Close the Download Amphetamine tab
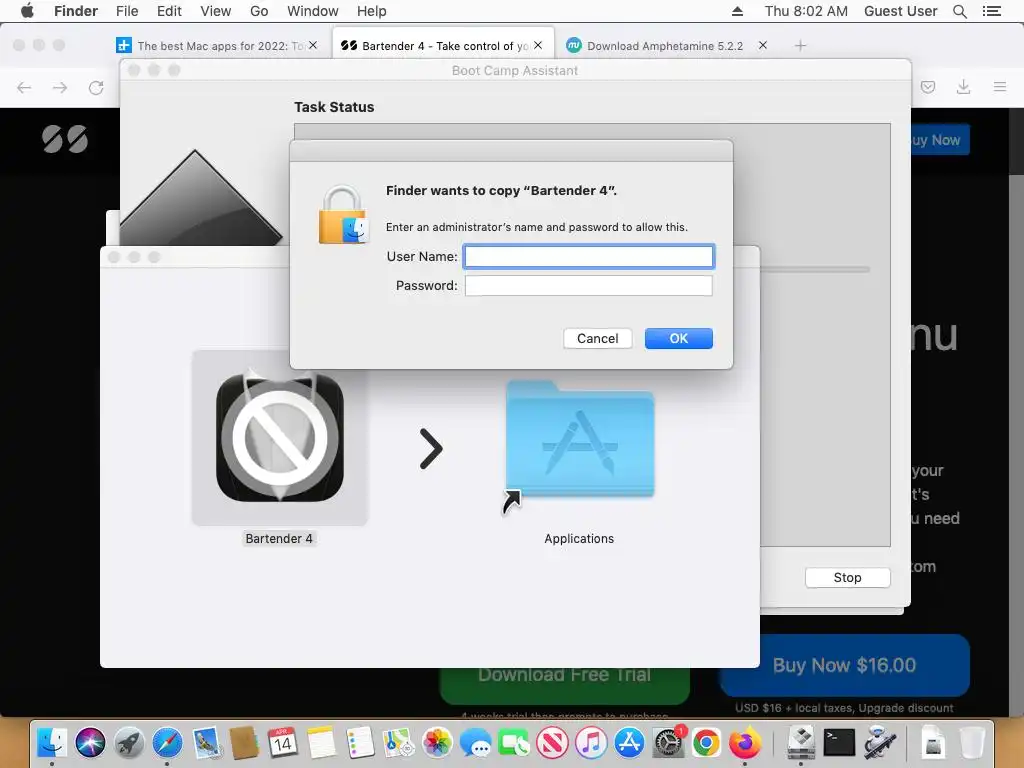This screenshot has width=1024, height=768. pos(763,45)
